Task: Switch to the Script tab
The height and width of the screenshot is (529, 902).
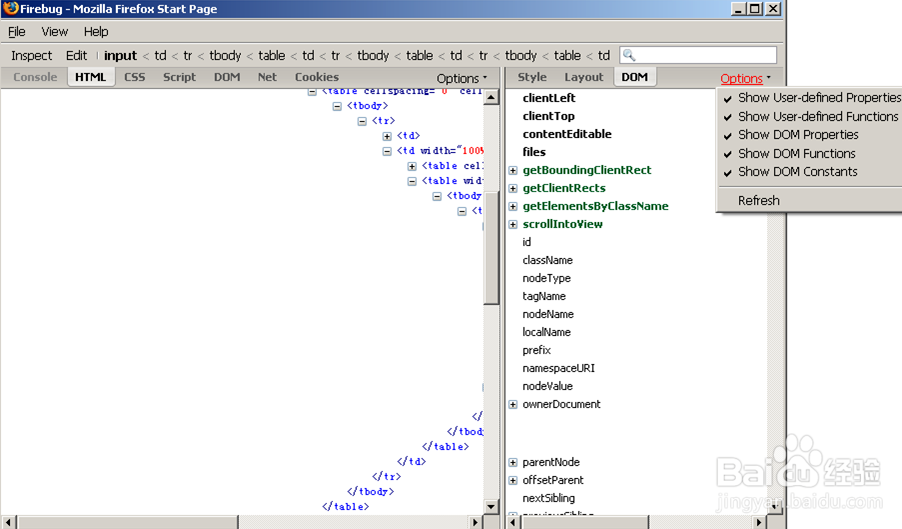Action: pos(180,77)
